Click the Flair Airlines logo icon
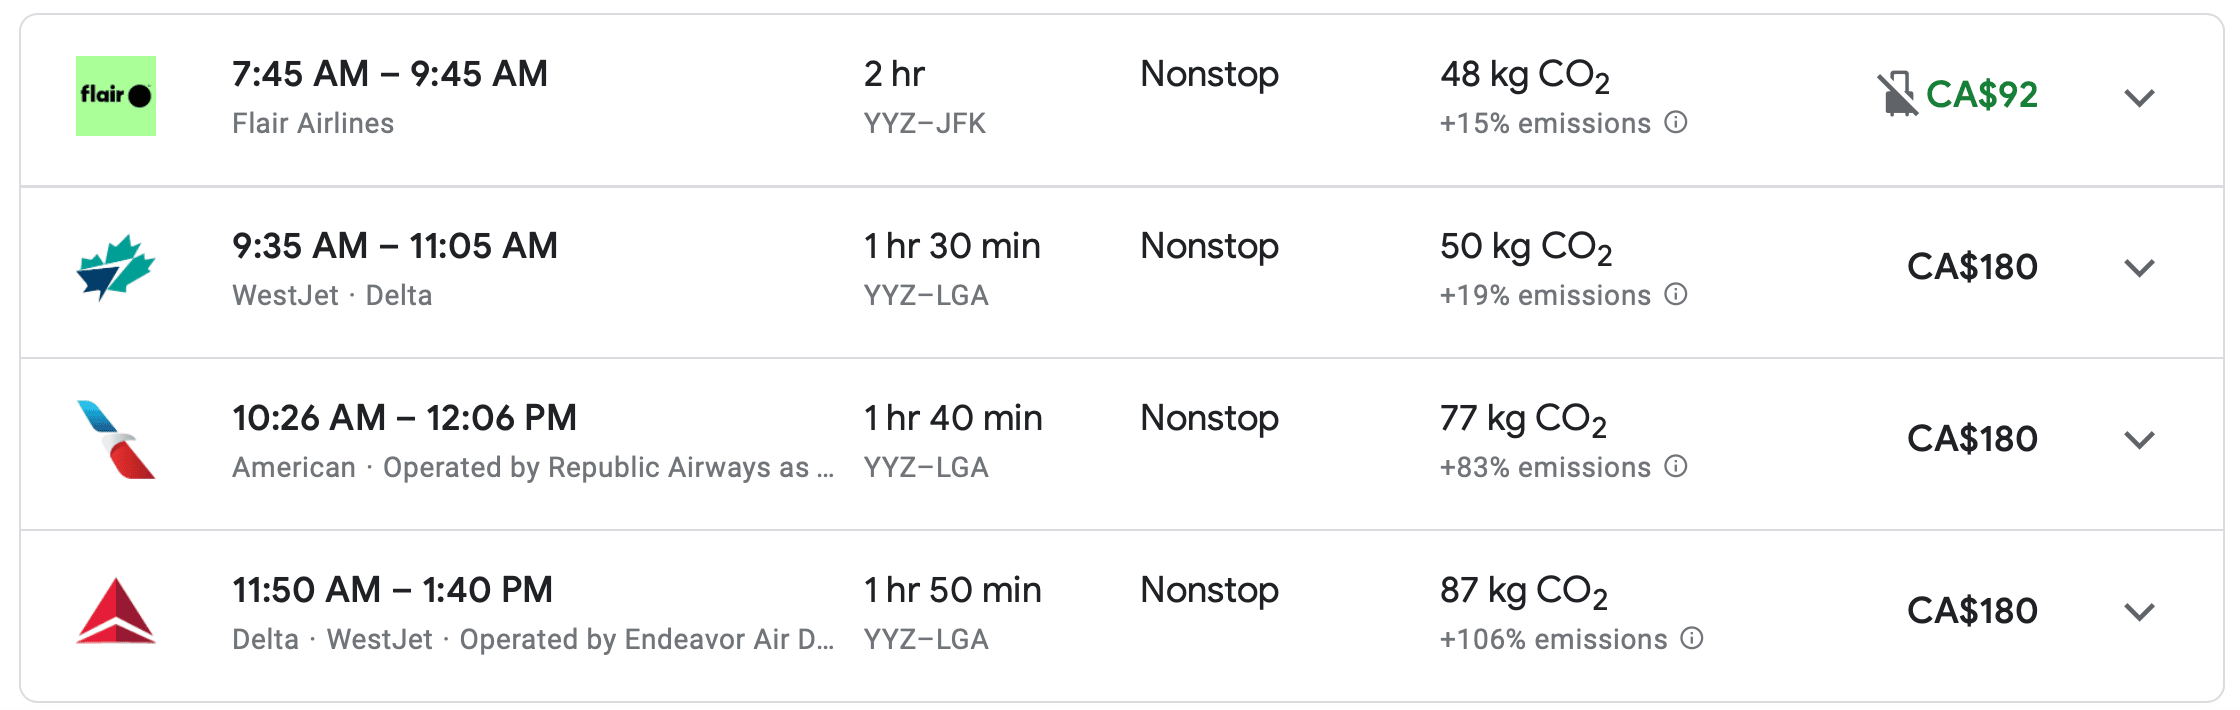Viewport: 2240px width, 710px height. click(116, 96)
